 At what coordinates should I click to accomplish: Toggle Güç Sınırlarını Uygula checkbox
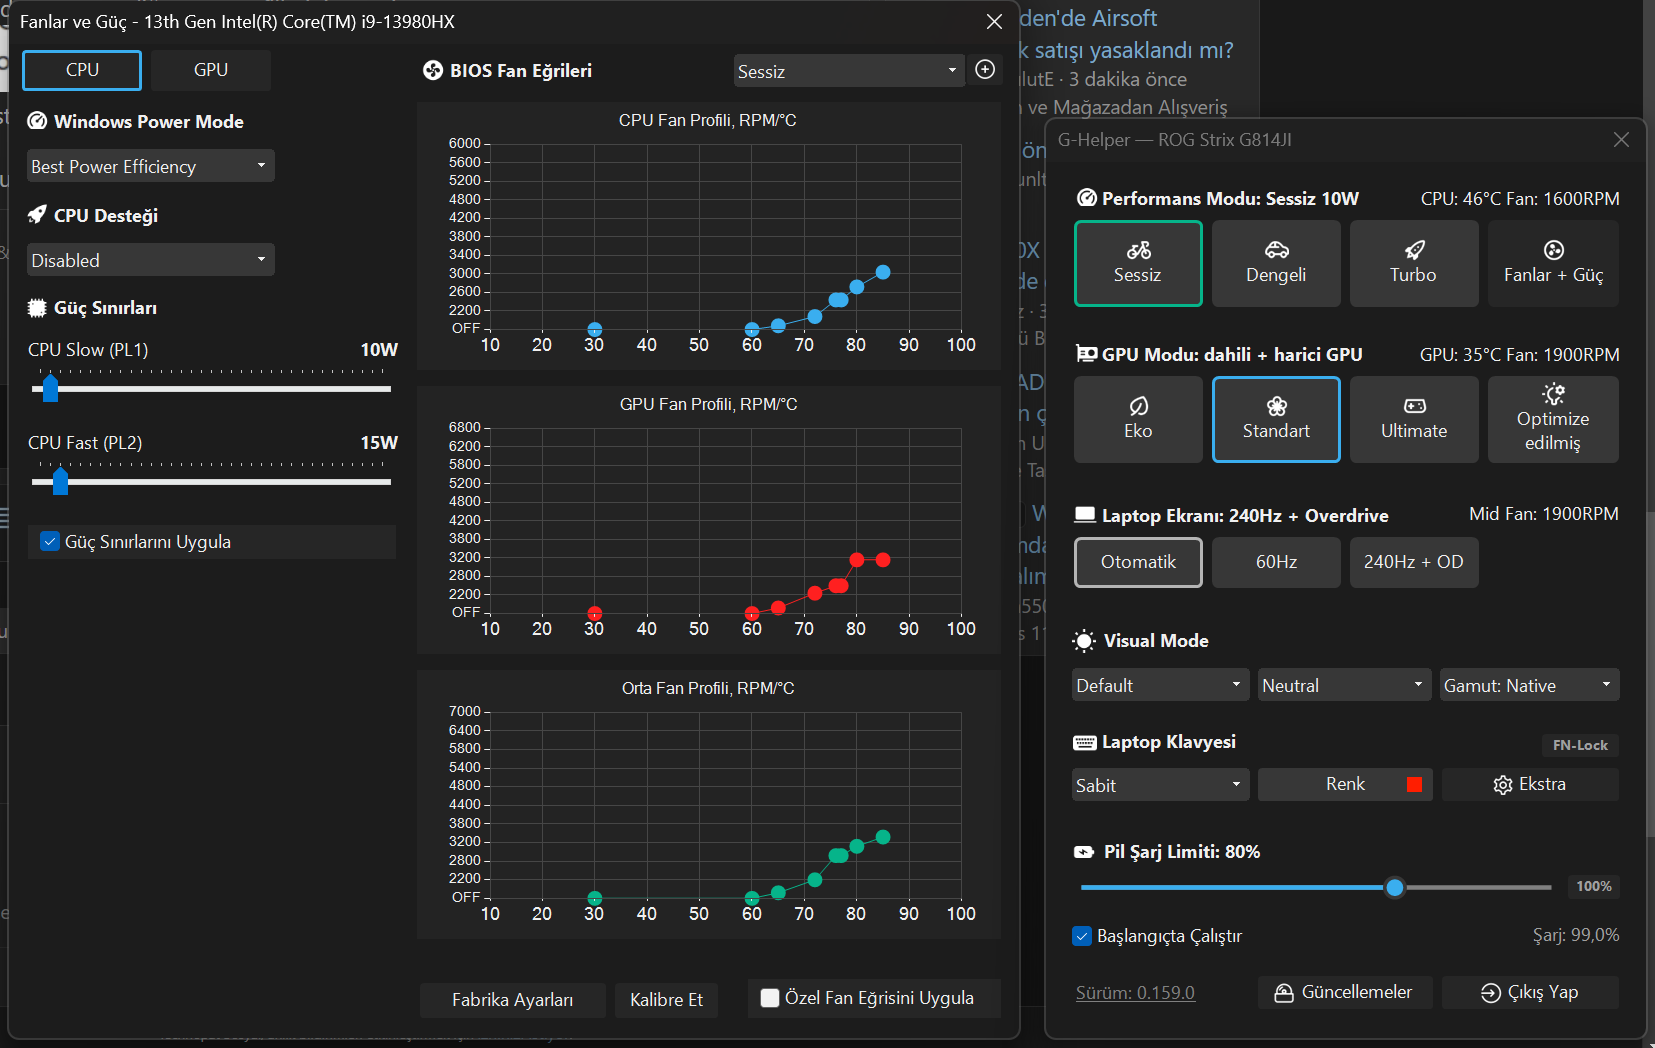(x=49, y=541)
